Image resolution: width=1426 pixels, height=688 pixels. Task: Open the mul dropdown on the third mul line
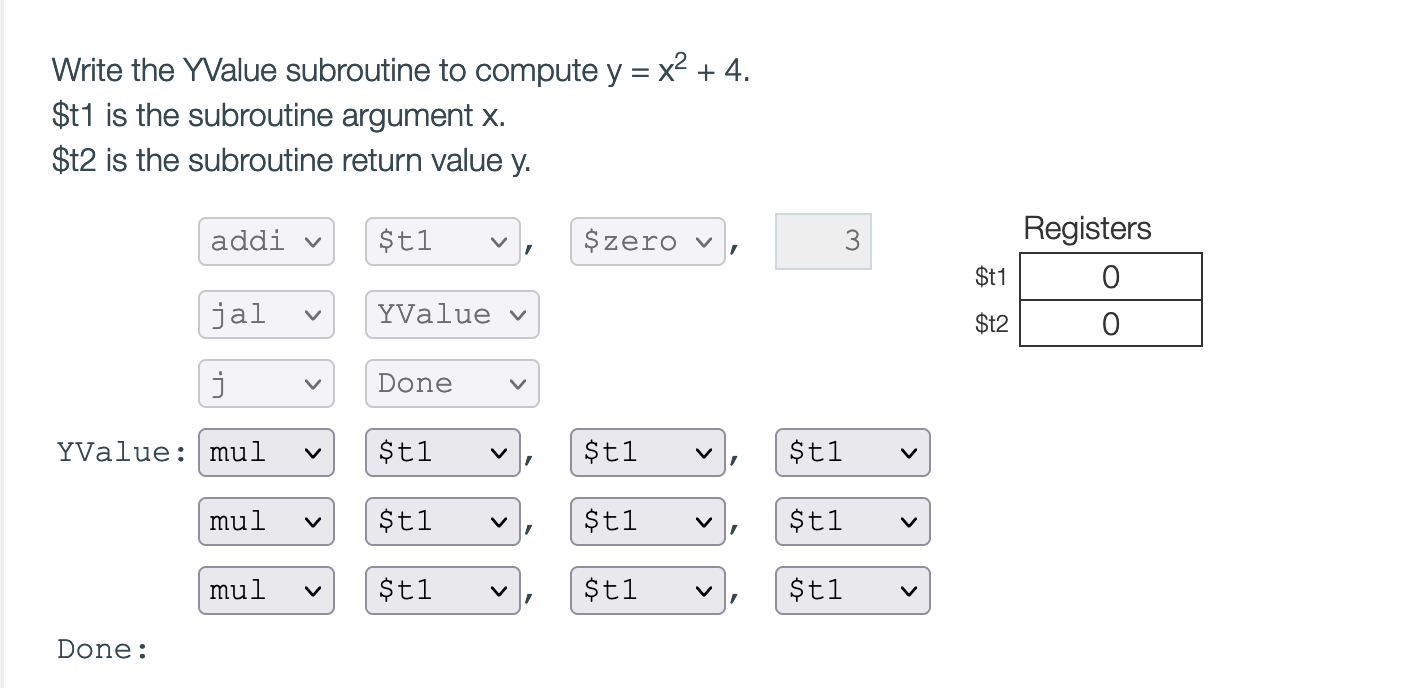266,590
